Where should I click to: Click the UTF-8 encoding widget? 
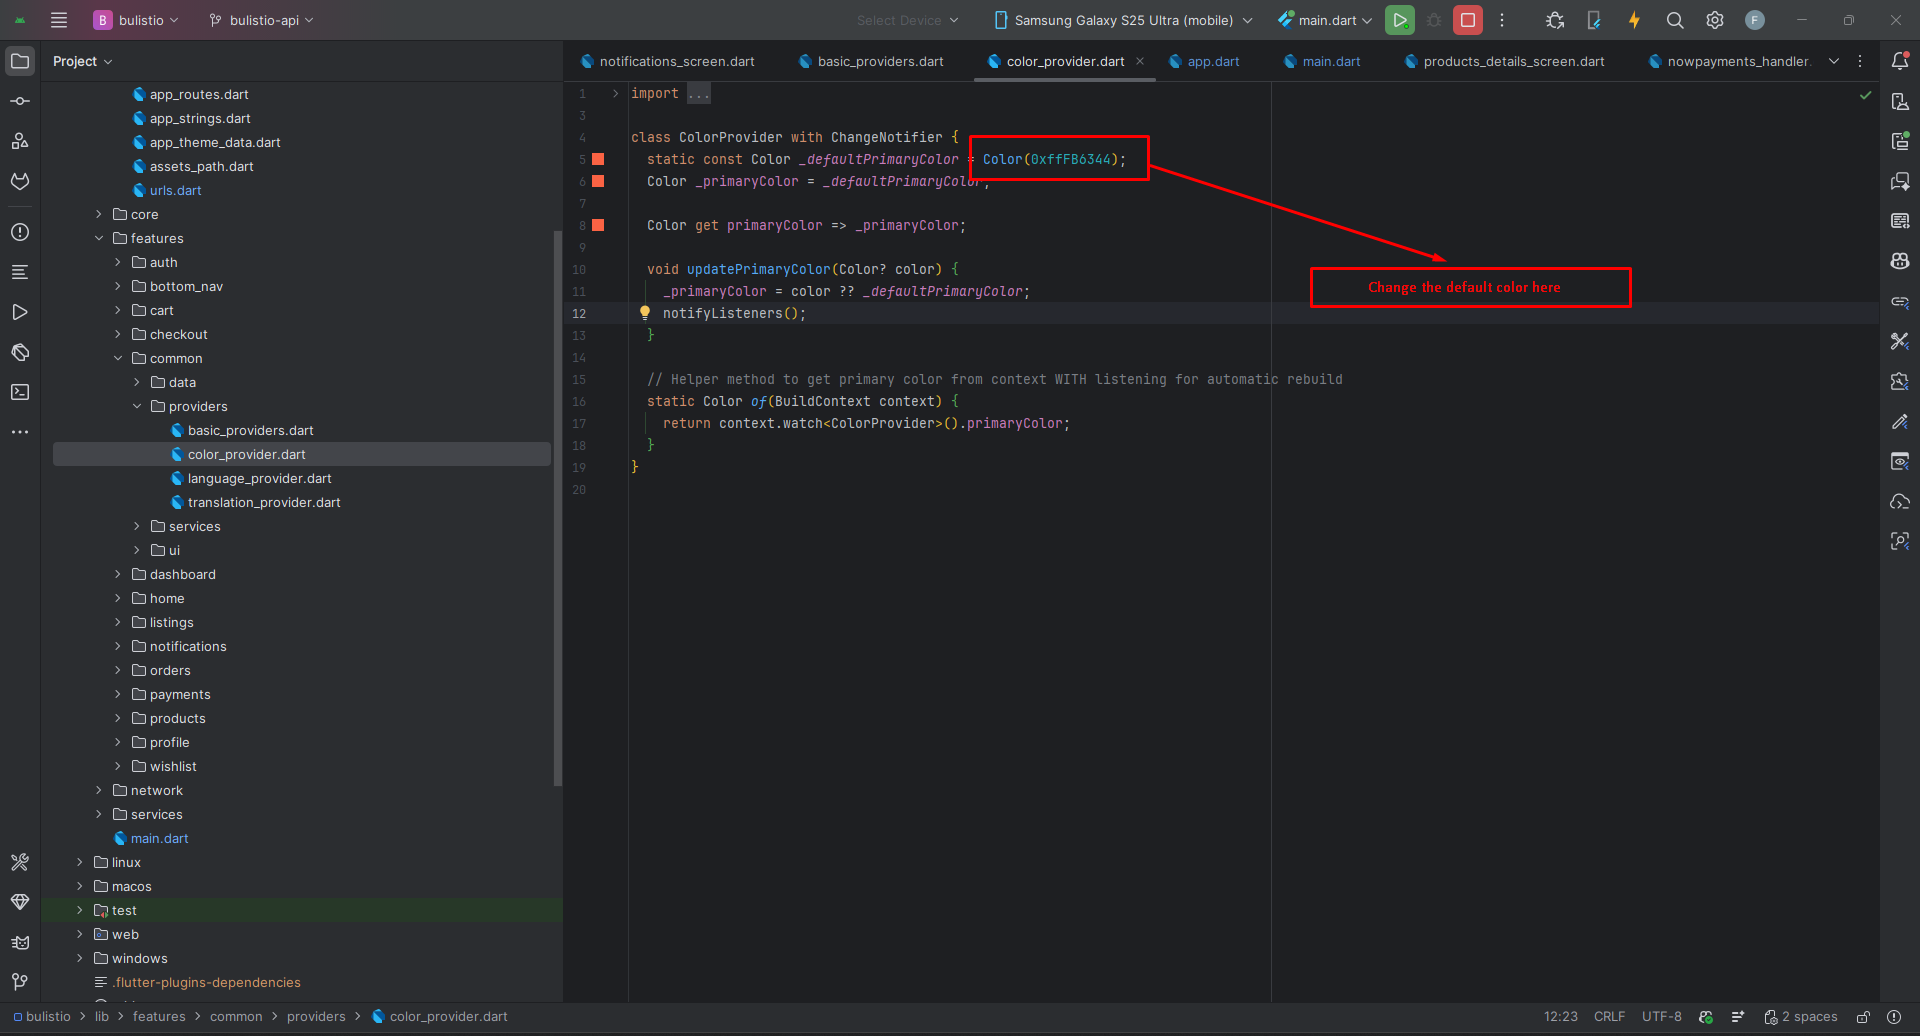(x=1662, y=1017)
